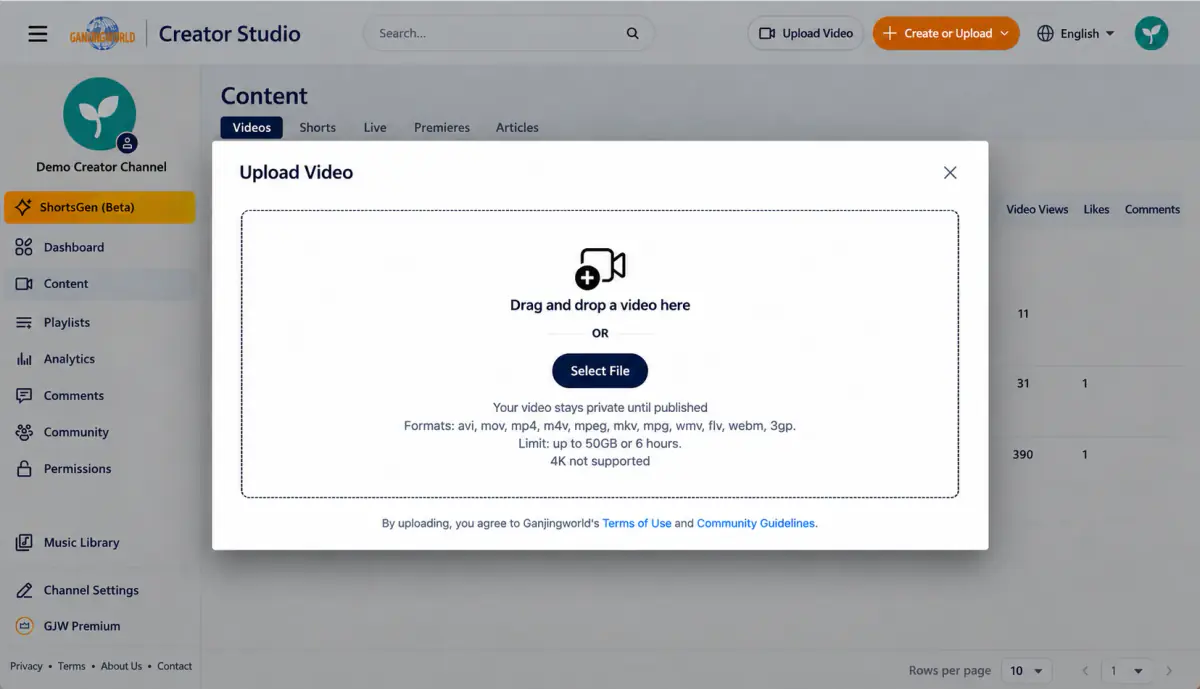Image resolution: width=1200 pixels, height=689 pixels.
Task: Open the Privacy footer link
Action: click(26, 666)
